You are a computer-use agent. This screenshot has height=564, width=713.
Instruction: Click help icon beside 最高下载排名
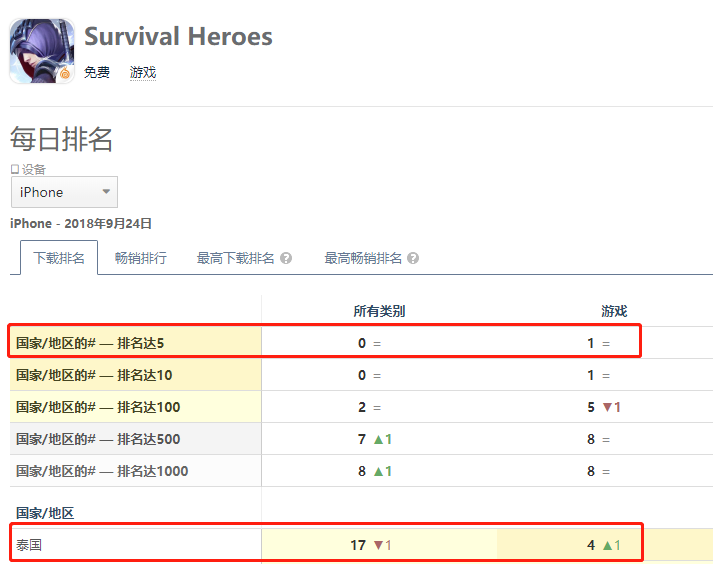coord(286,258)
